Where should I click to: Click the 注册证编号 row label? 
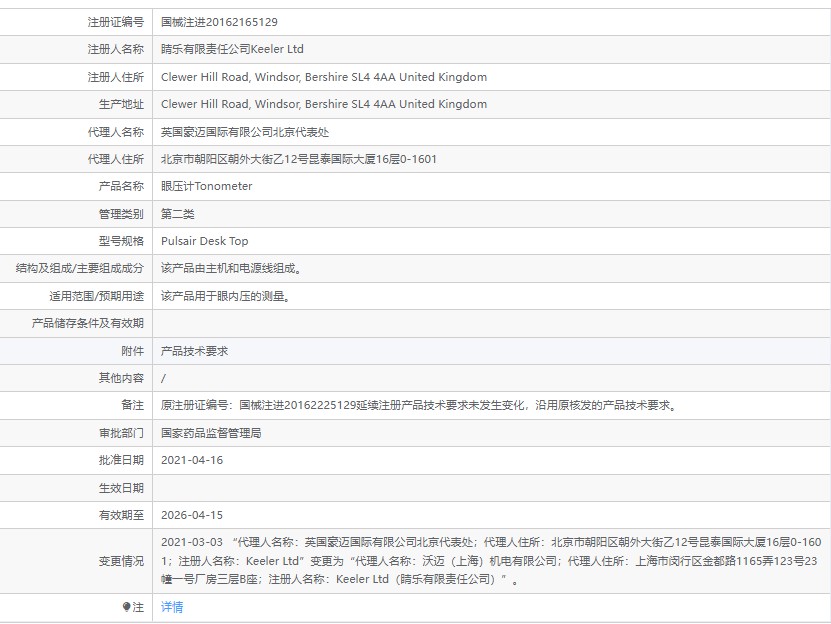click(x=116, y=22)
